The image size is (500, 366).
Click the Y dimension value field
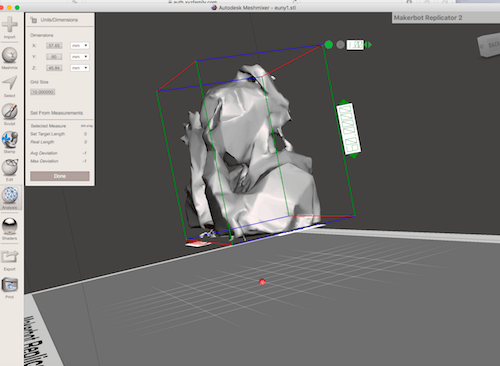(x=54, y=57)
